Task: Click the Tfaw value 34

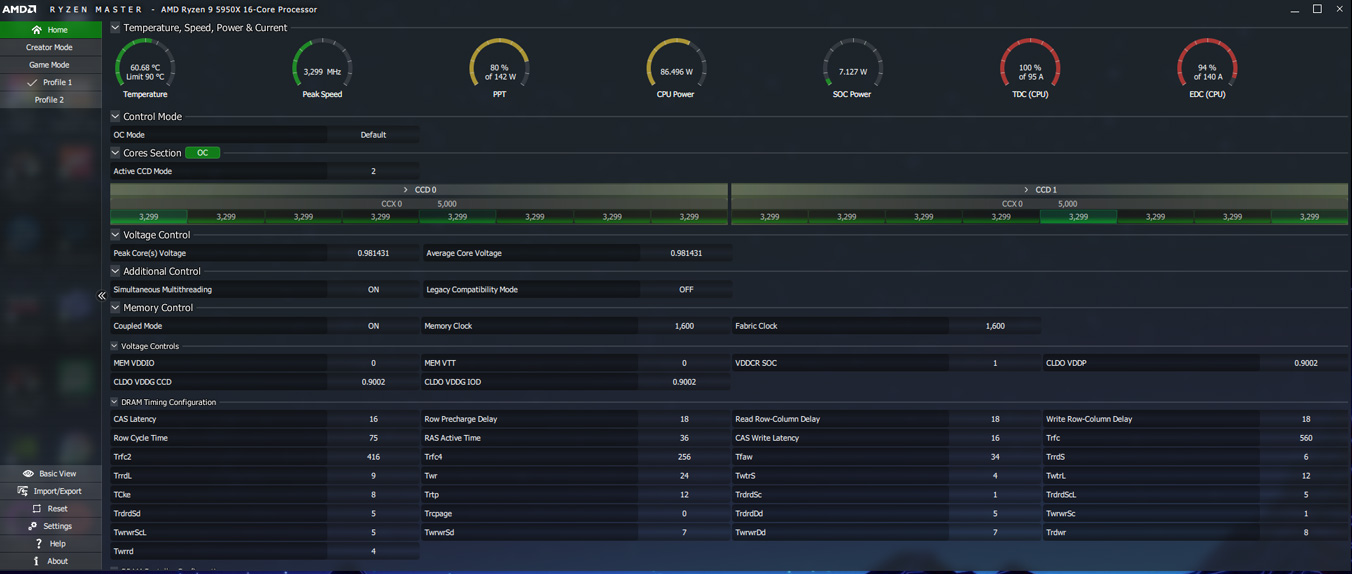Action: click(995, 457)
